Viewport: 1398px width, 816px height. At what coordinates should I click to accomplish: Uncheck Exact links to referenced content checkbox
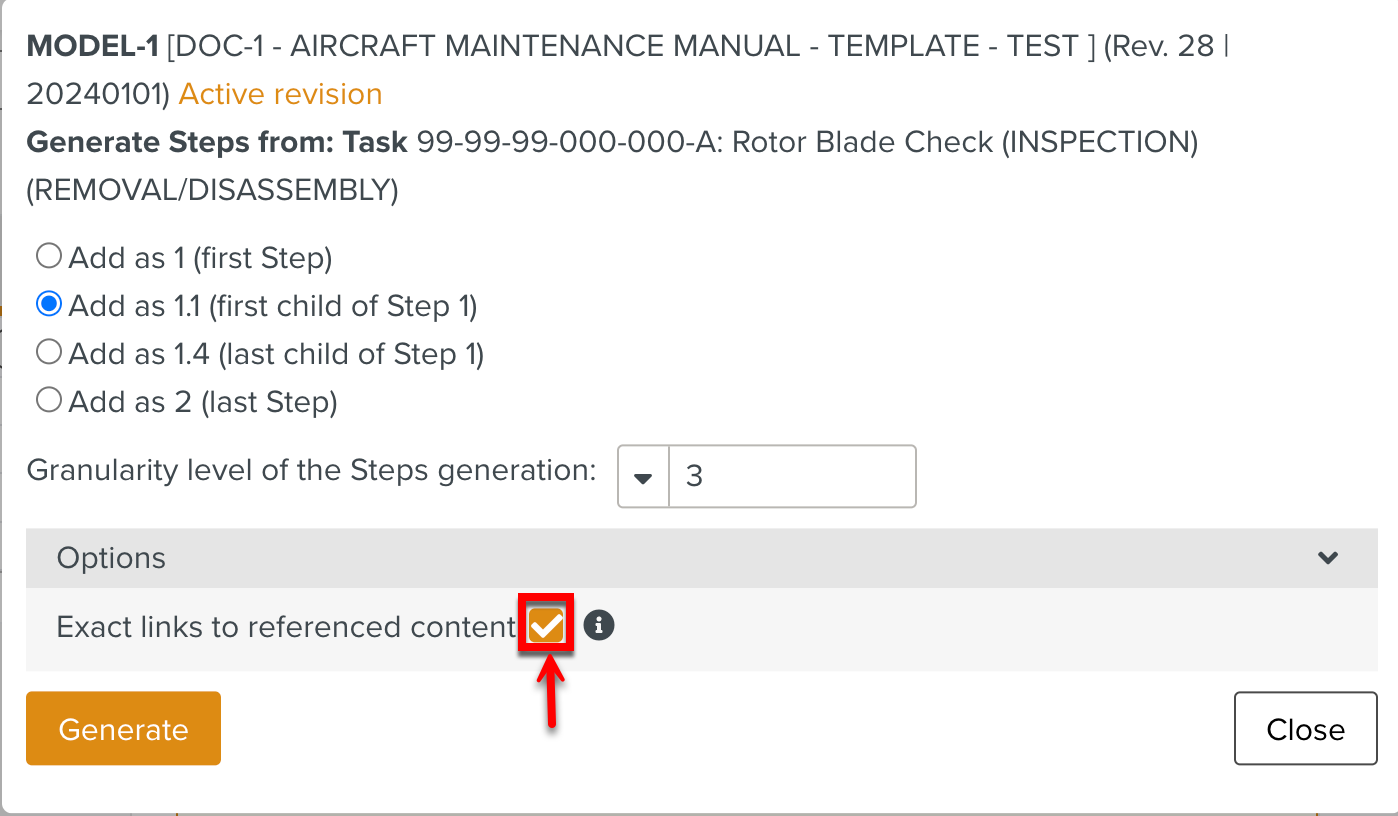(x=546, y=626)
